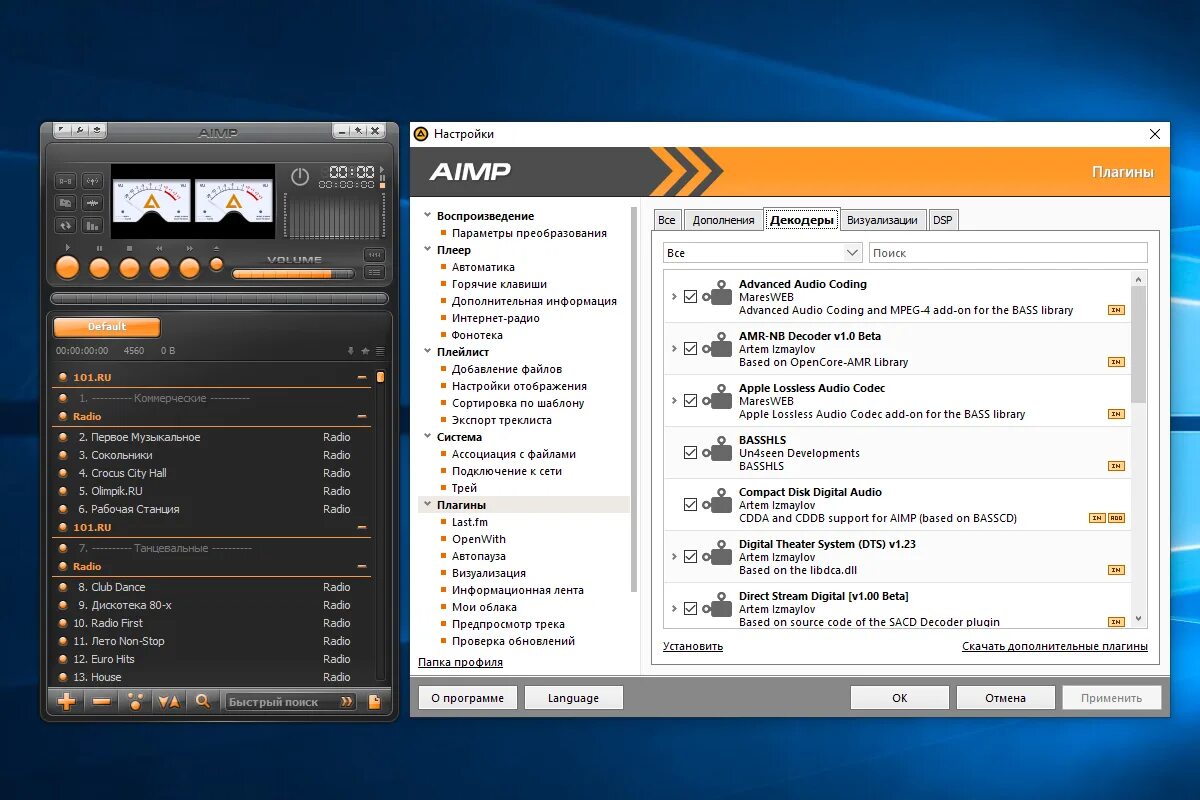1200x800 pixels.
Task: Switch to the Дополнения tab
Action: [723, 220]
